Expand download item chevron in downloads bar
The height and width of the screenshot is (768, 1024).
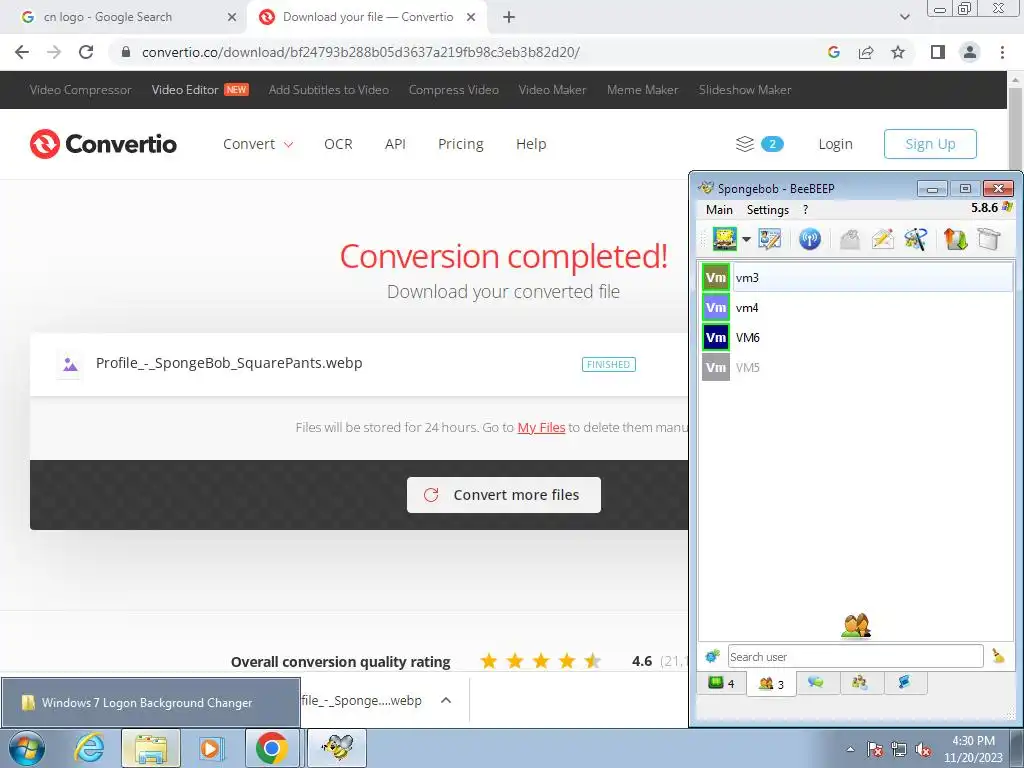(446, 701)
